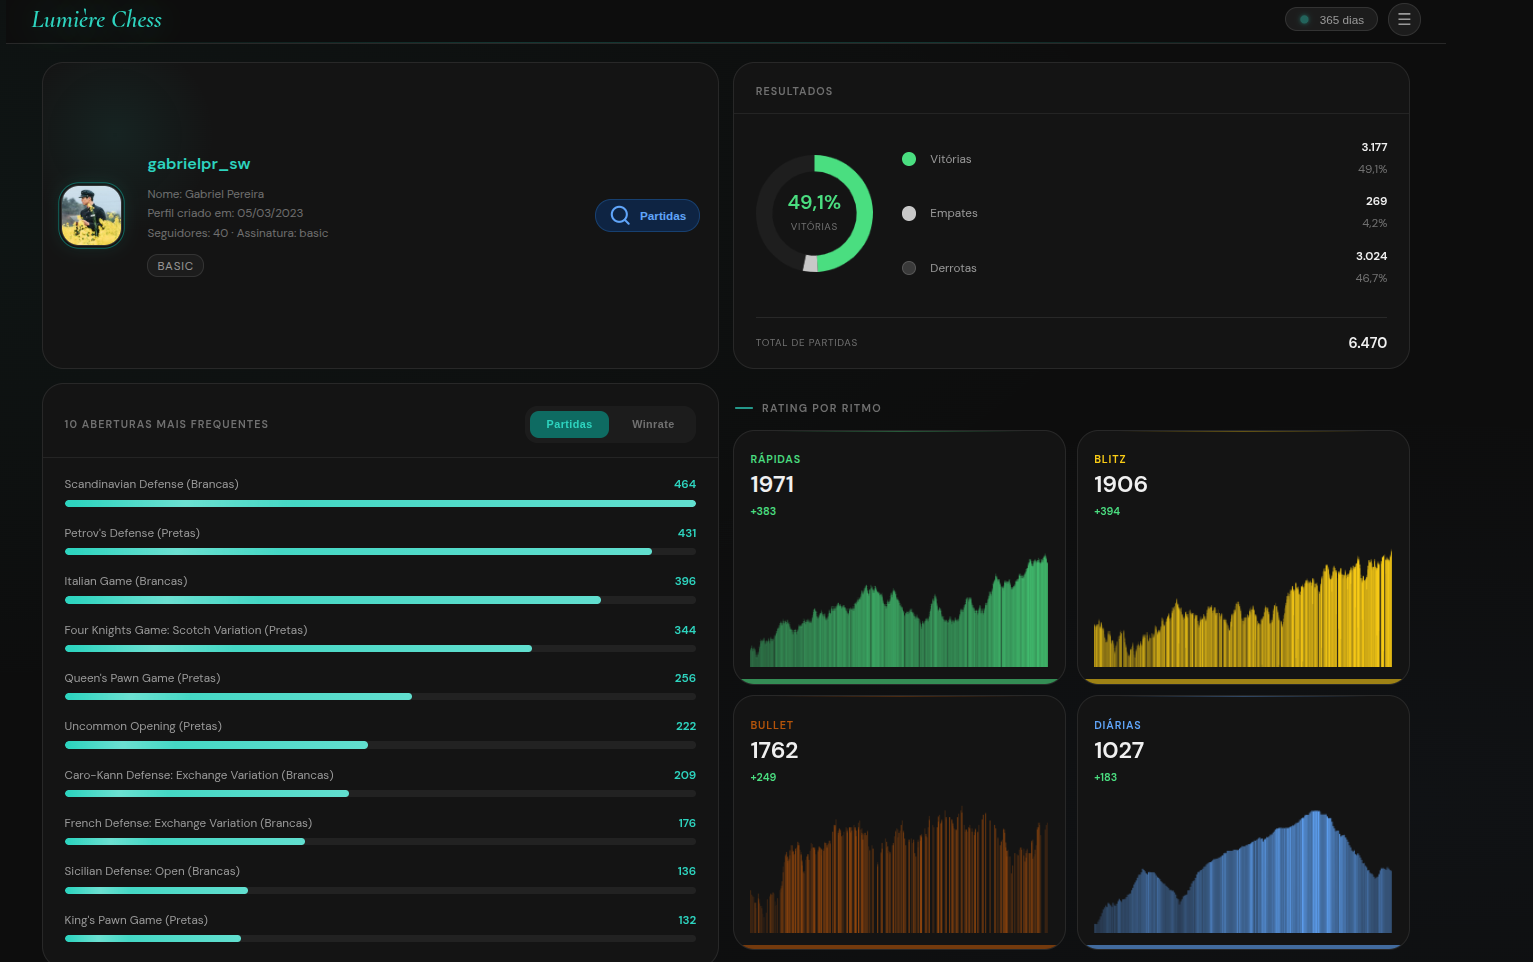
Task: Select King's Pawn Game (Pretas) row
Action: [x=380, y=929]
